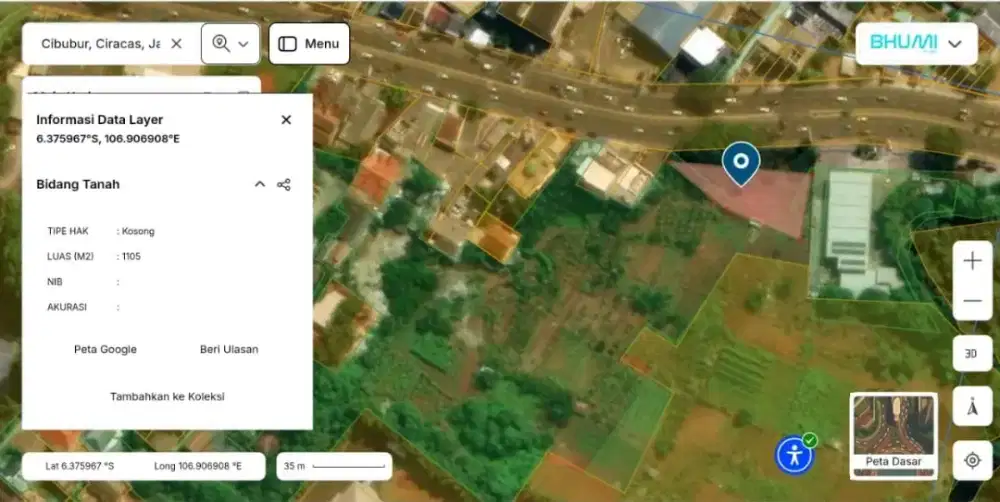Image resolution: width=1000 pixels, height=502 pixels.
Task: Reset map orientation with north arrow icon
Action: point(971,408)
